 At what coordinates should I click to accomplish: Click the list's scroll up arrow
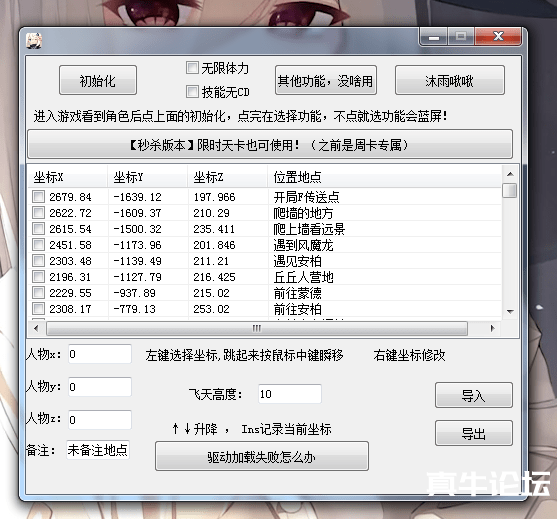pos(510,174)
